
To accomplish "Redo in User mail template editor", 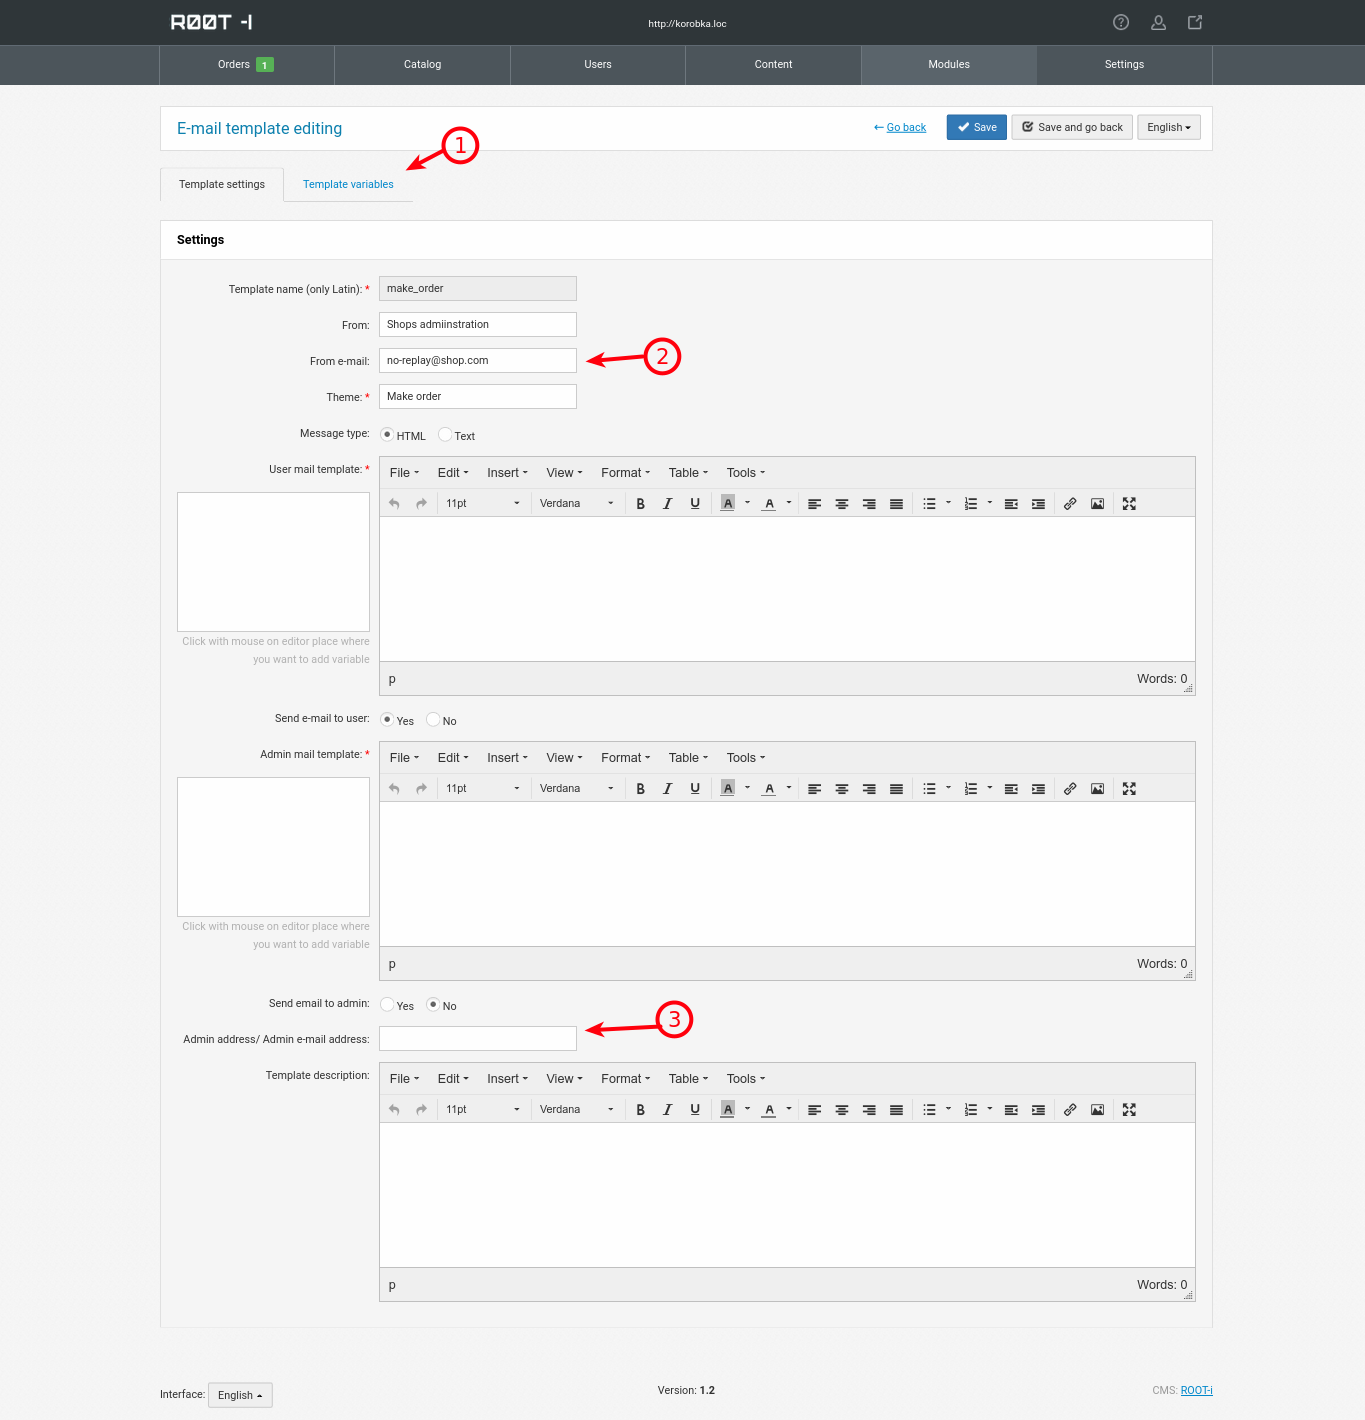I will tap(421, 504).
